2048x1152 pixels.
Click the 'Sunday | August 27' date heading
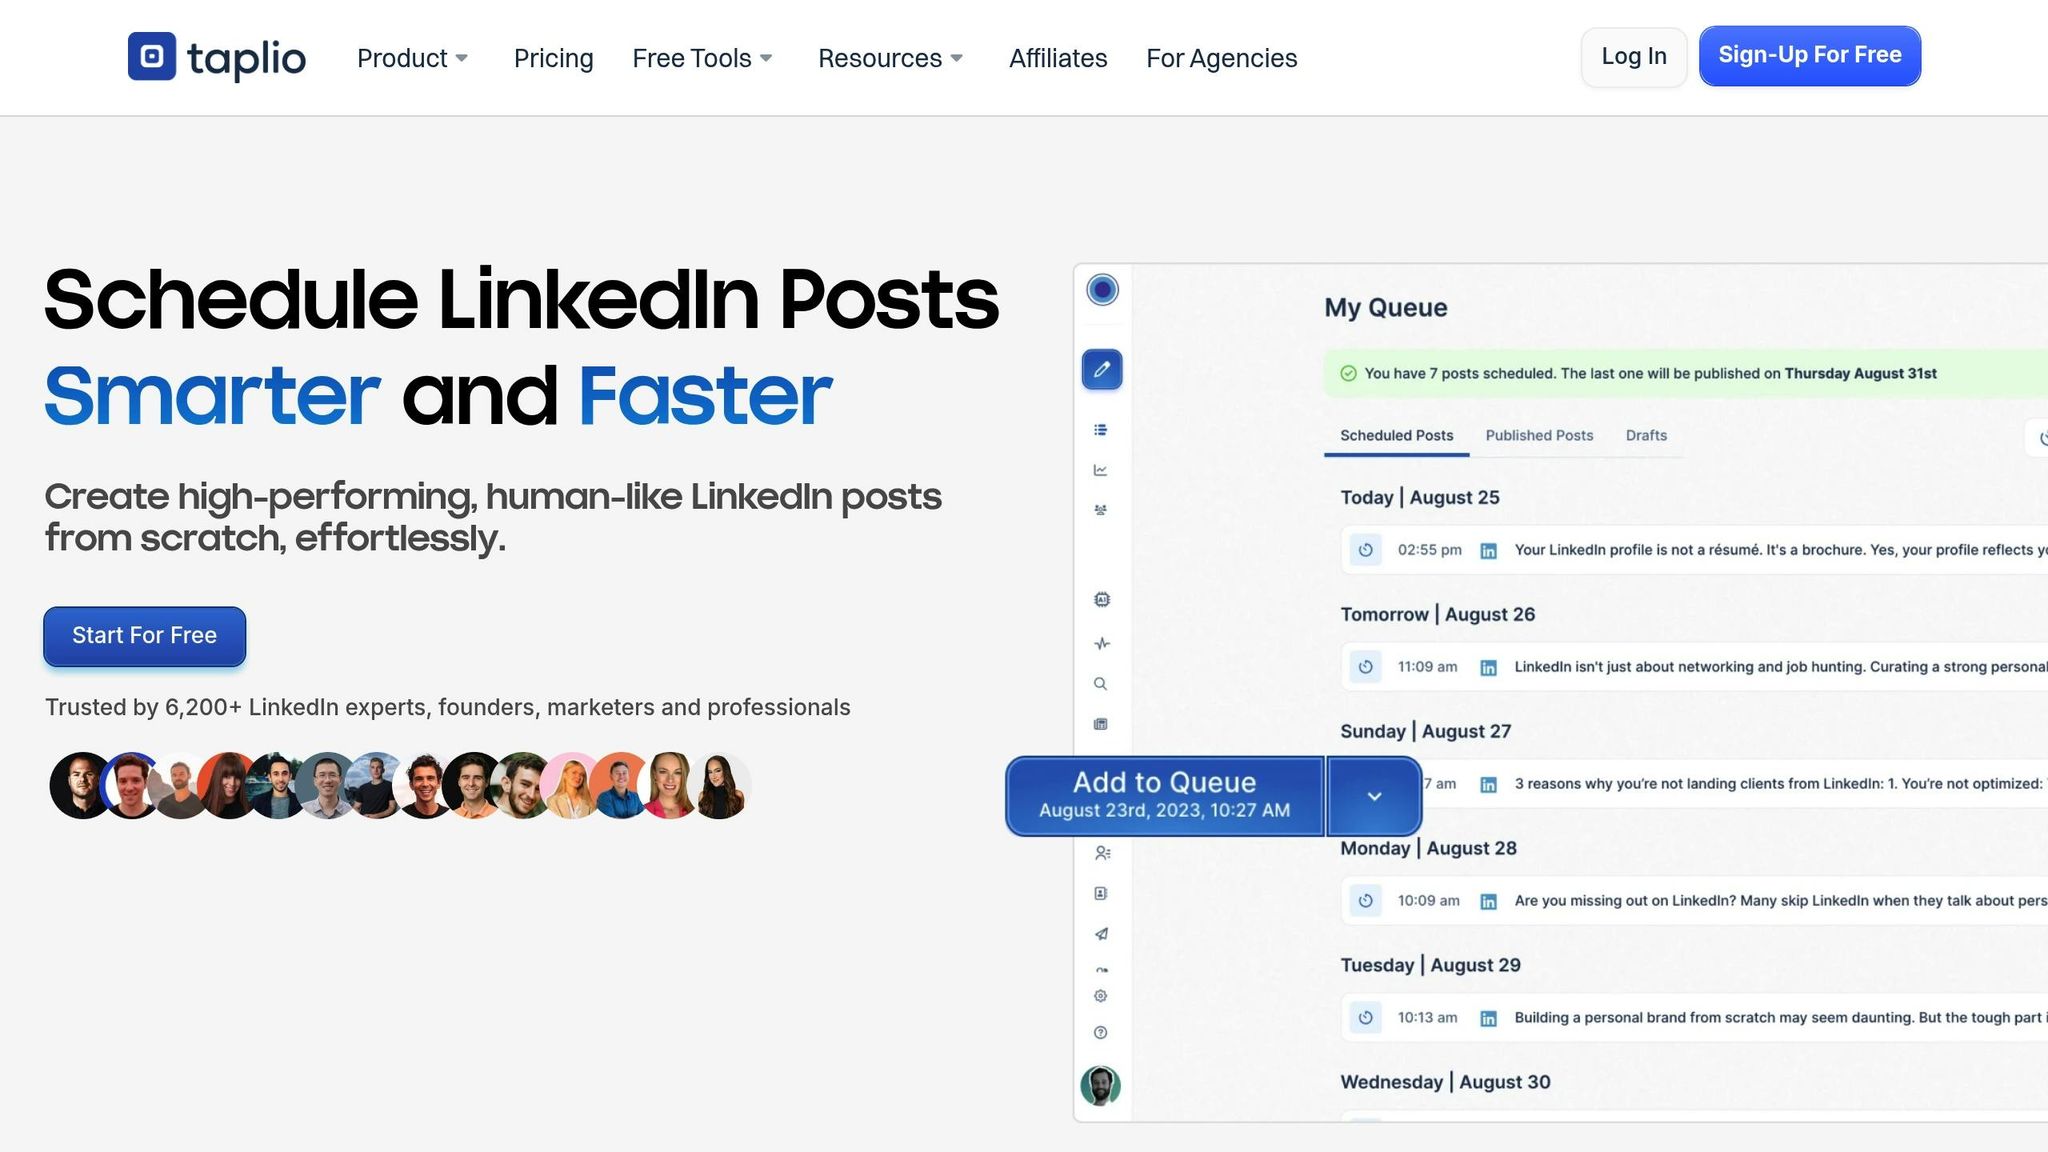pos(1425,732)
